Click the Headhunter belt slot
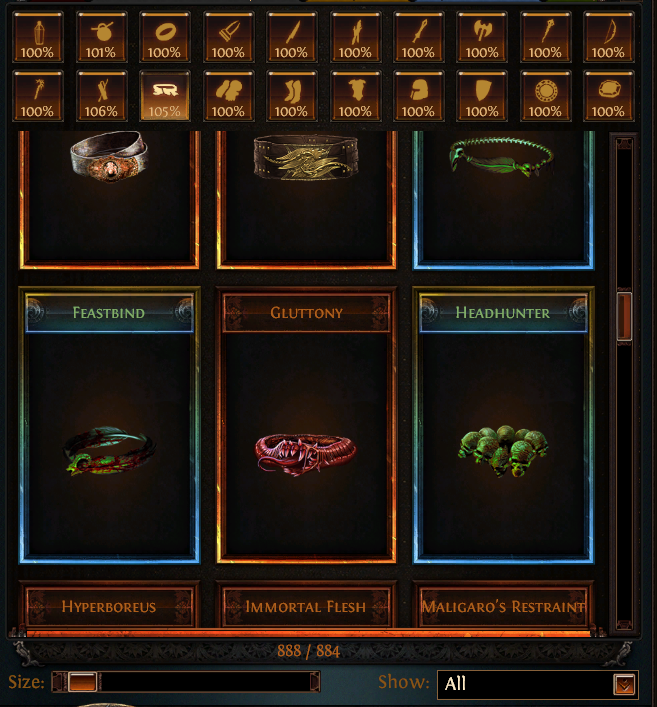The height and width of the screenshot is (707, 657). [503, 425]
